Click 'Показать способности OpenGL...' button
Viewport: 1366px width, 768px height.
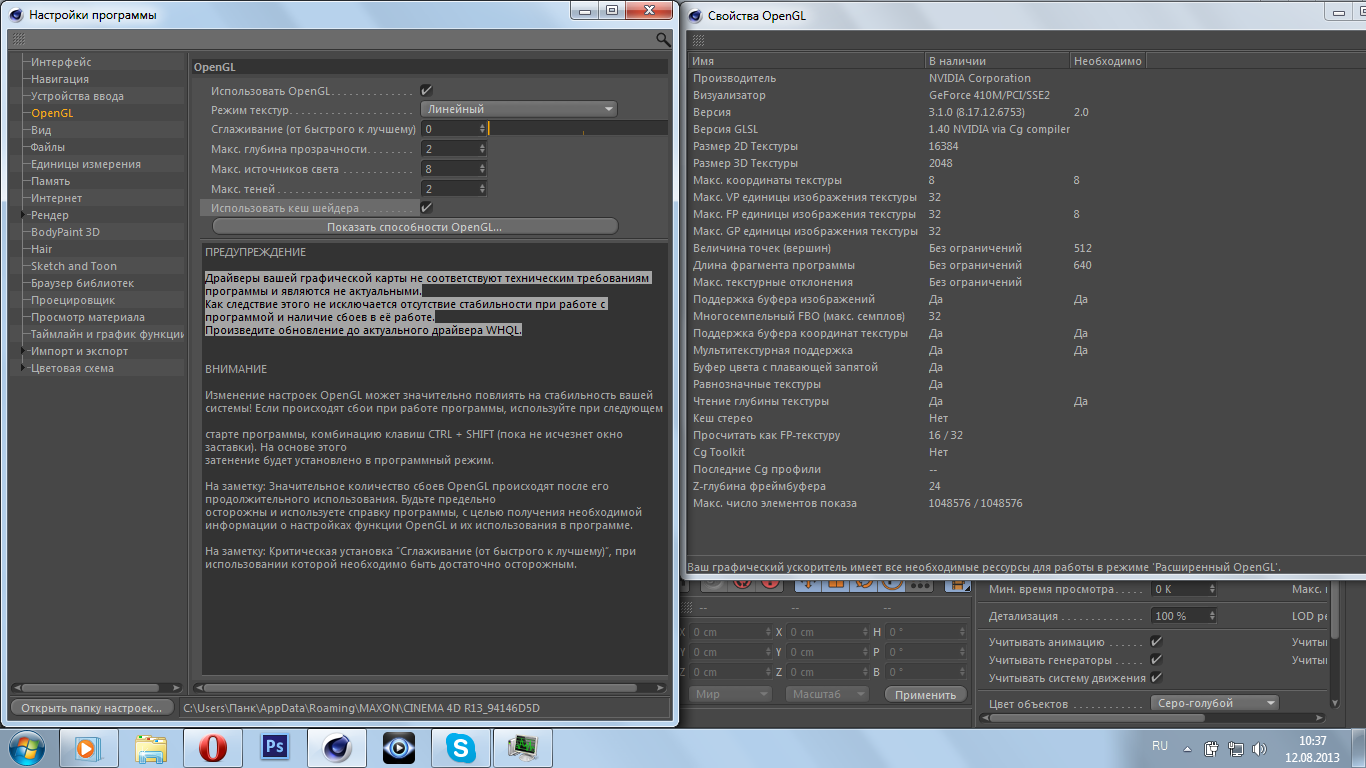point(414,227)
